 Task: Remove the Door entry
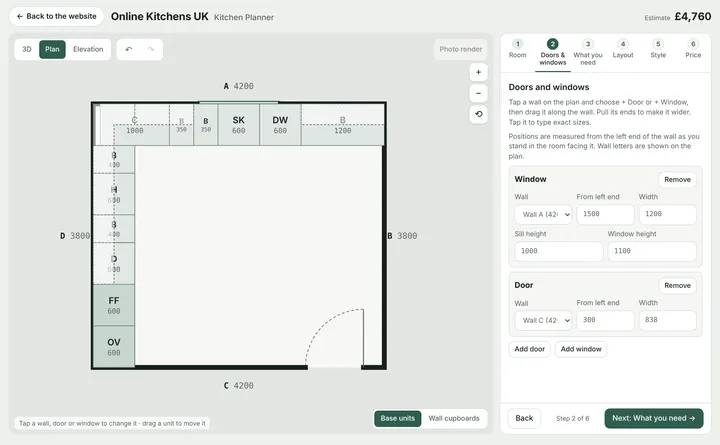[677, 286]
